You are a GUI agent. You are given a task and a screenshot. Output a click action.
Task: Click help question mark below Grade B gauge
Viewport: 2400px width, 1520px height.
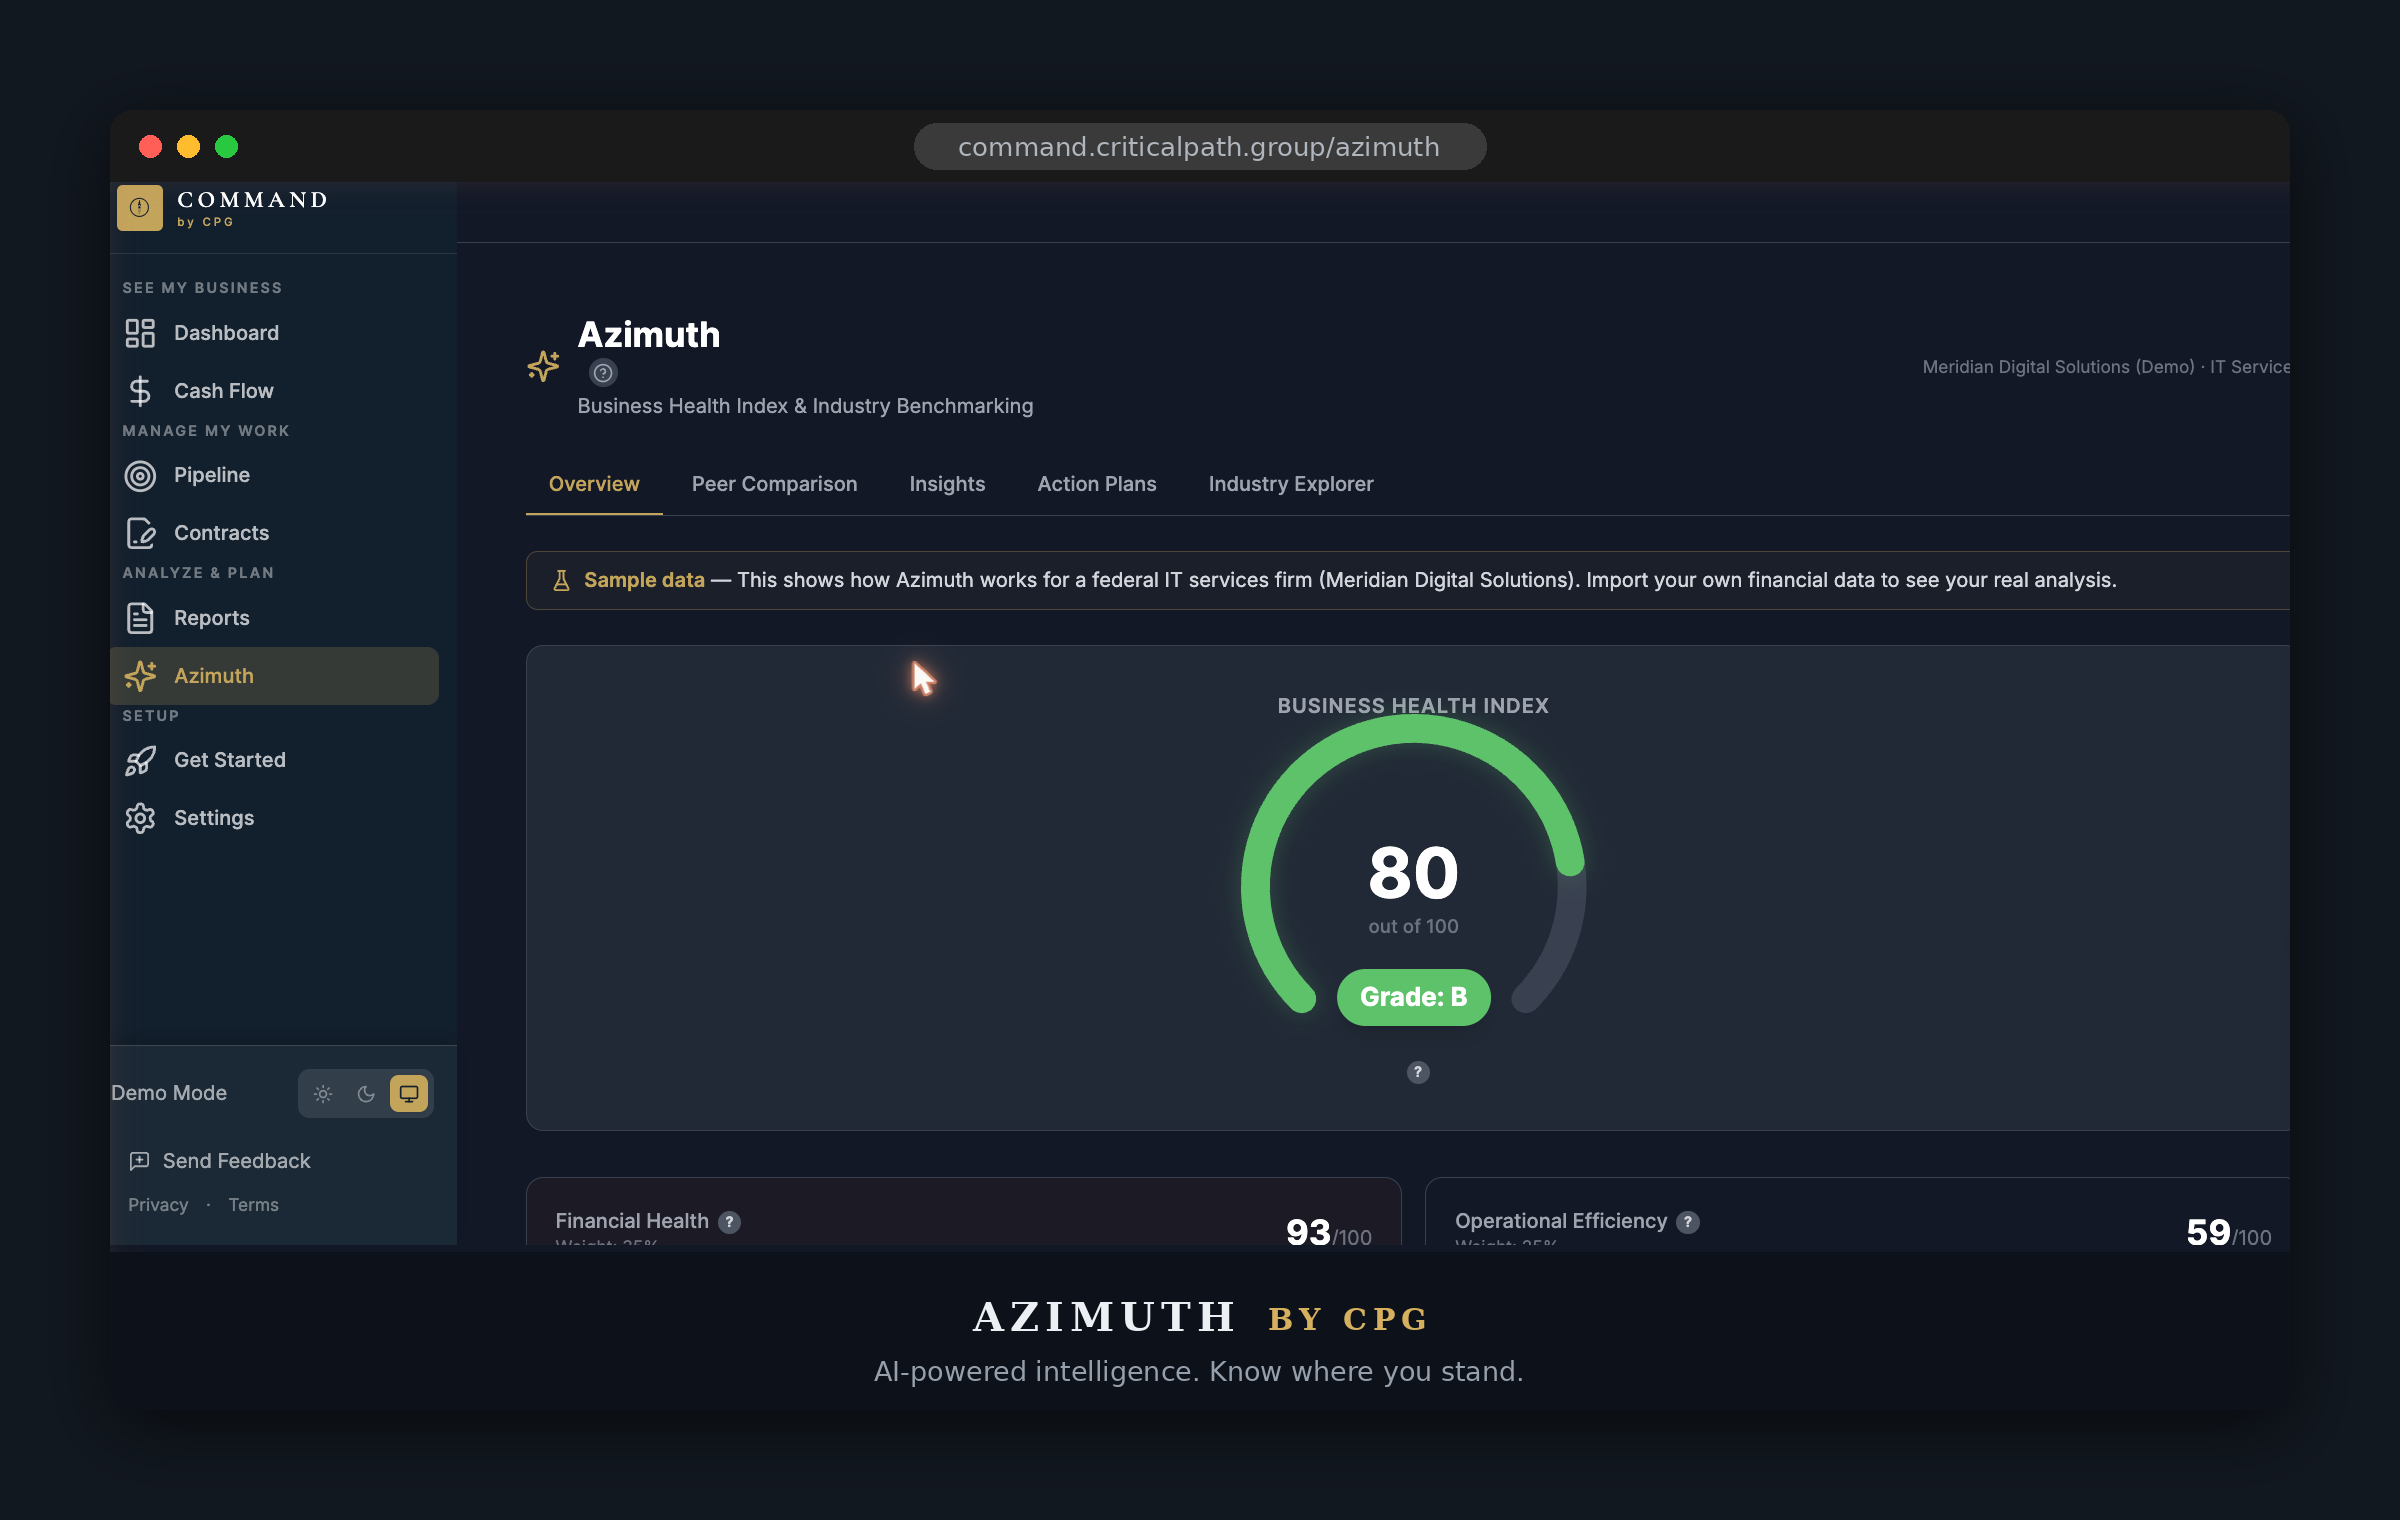(1418, 1072)
